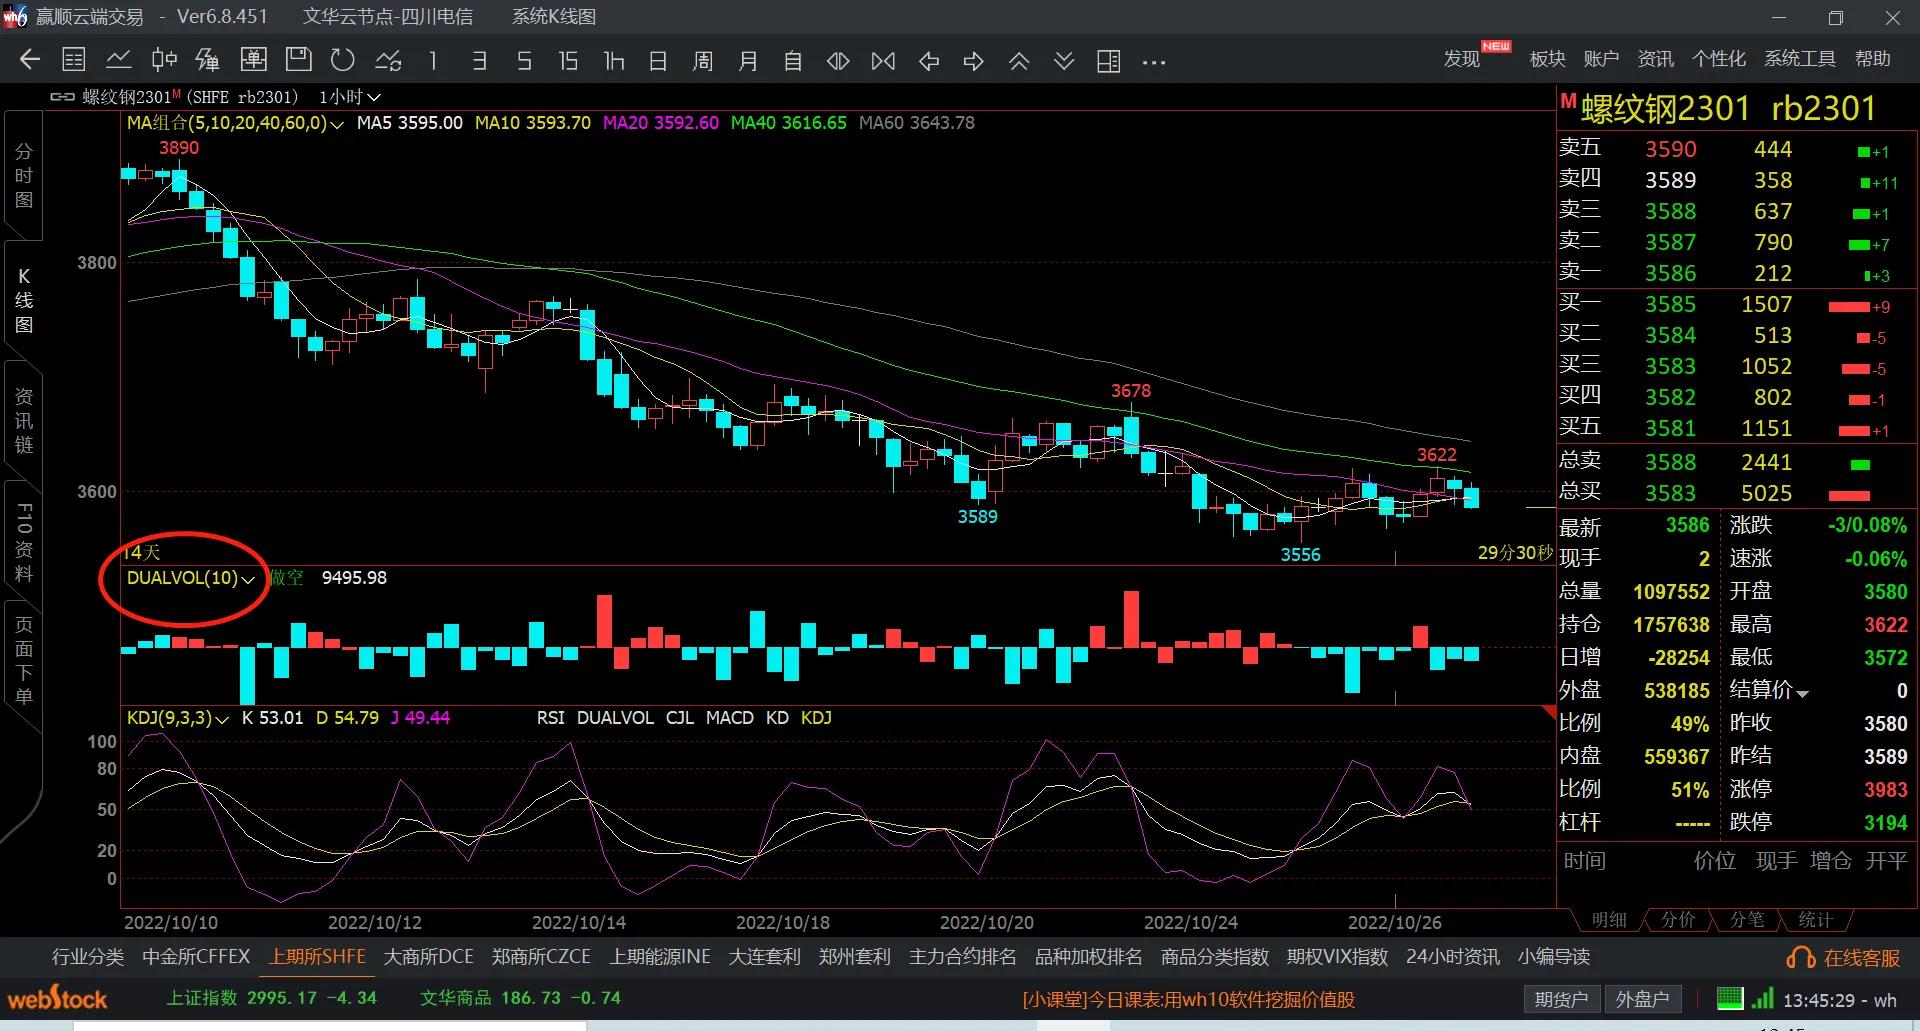Screen dimensions: 1920x1031
Task: Click the 期货户 account button
Action: pos(1561,999)
